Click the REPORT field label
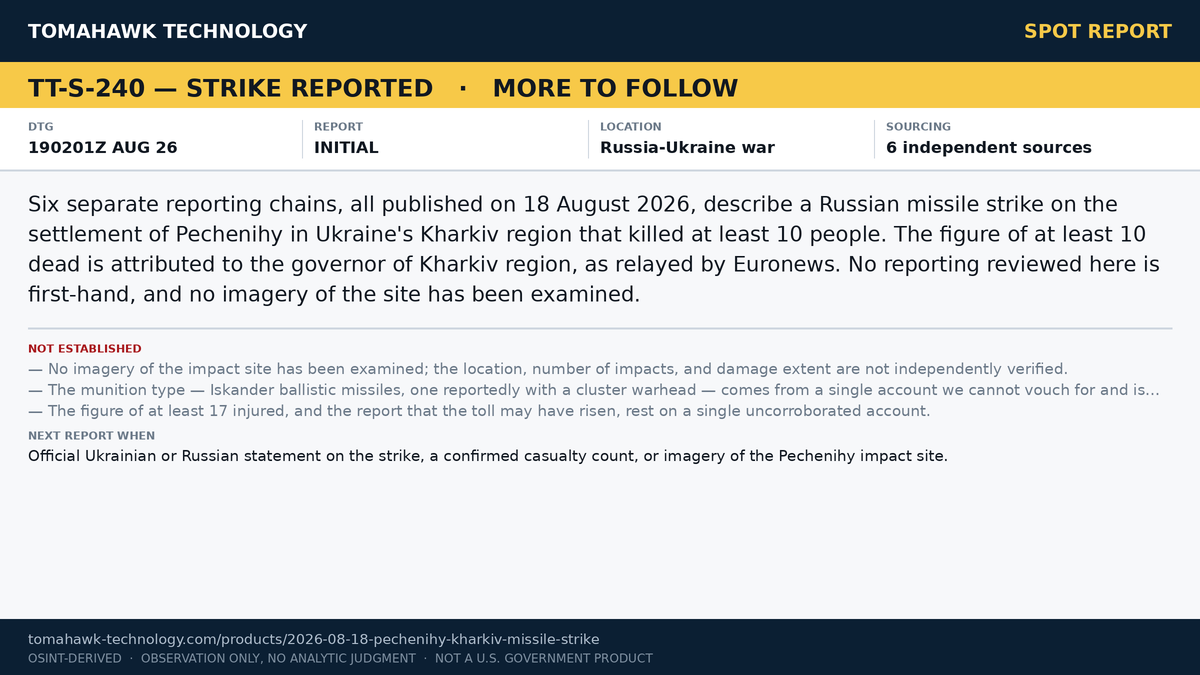 [x=338, y=127]
